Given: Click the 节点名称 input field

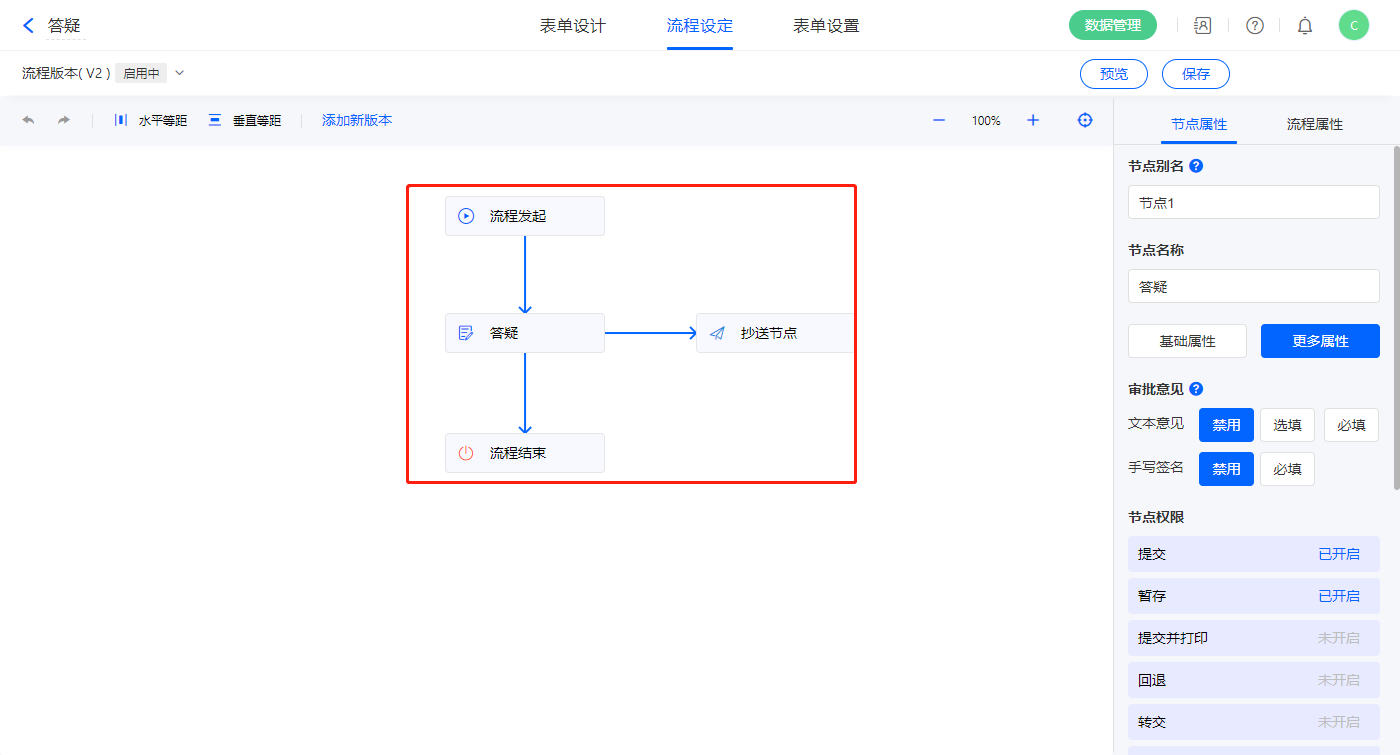Looking at the screenshot, I should tap(1253, 286).
